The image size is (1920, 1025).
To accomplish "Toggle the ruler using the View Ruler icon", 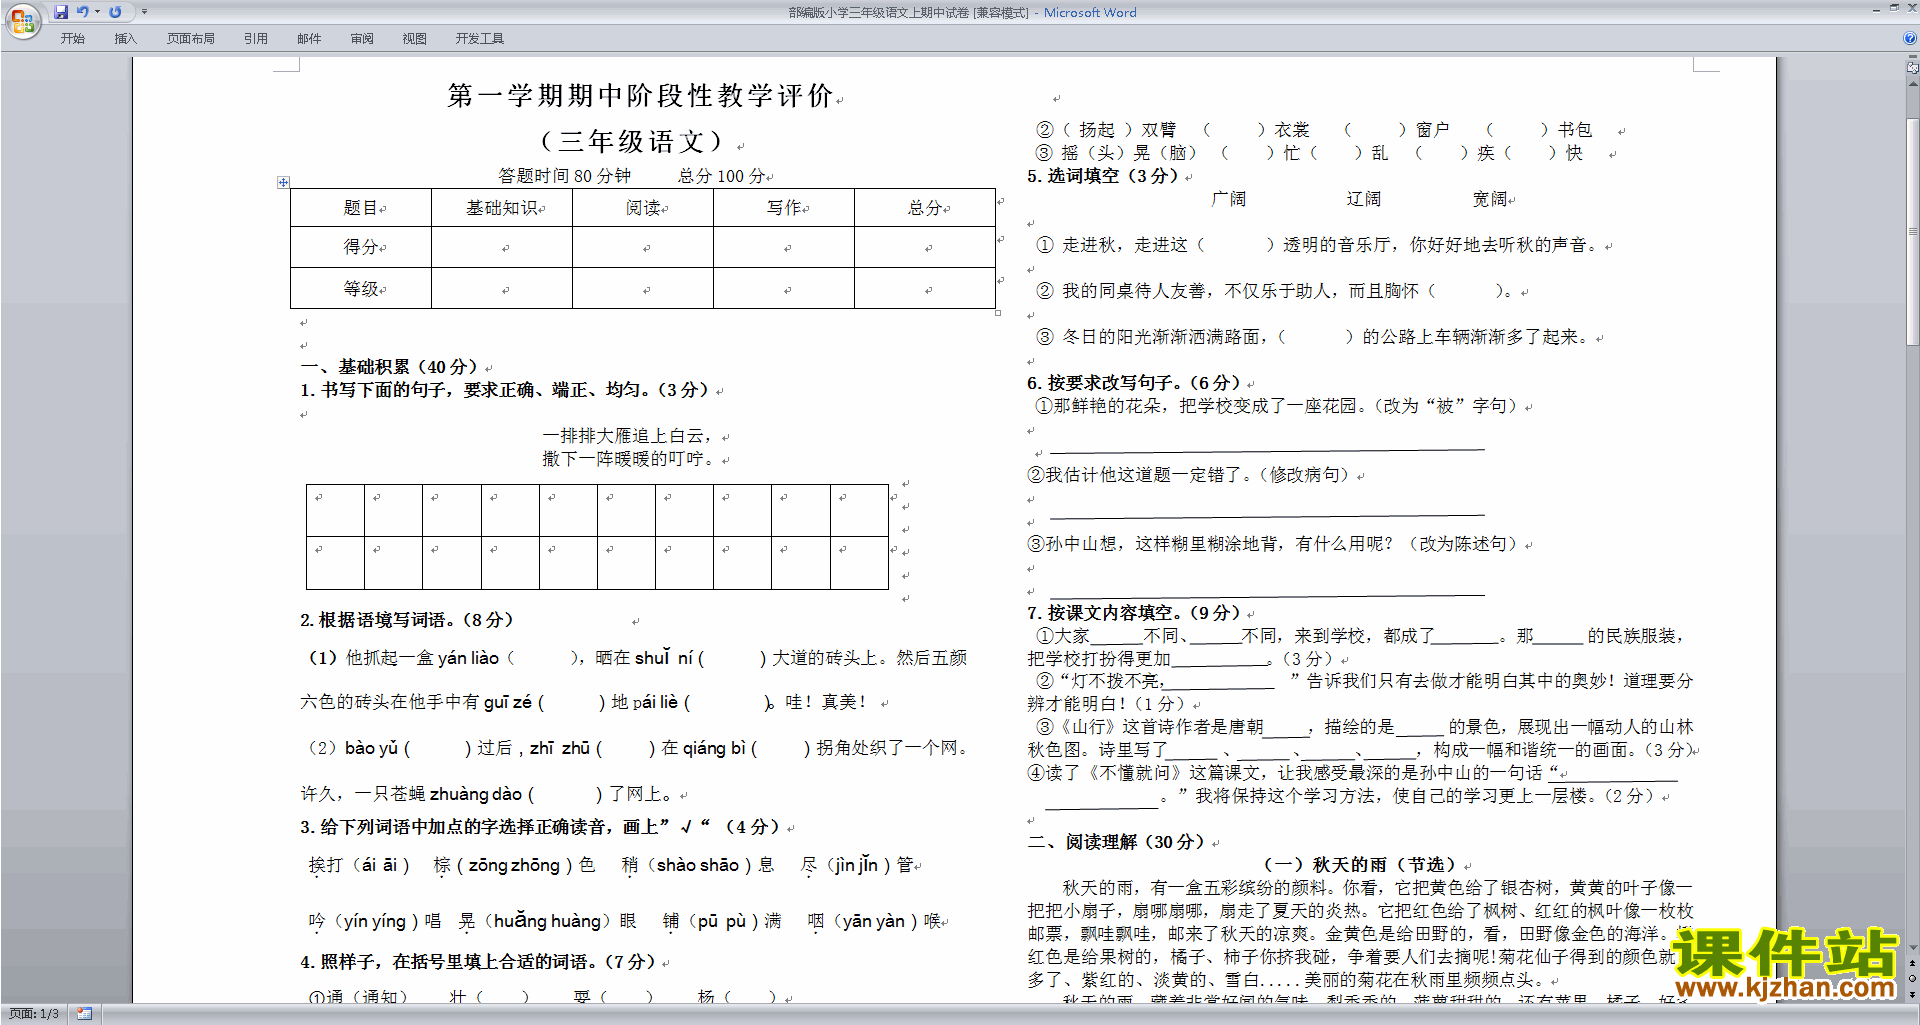I will click(1912, 67).
